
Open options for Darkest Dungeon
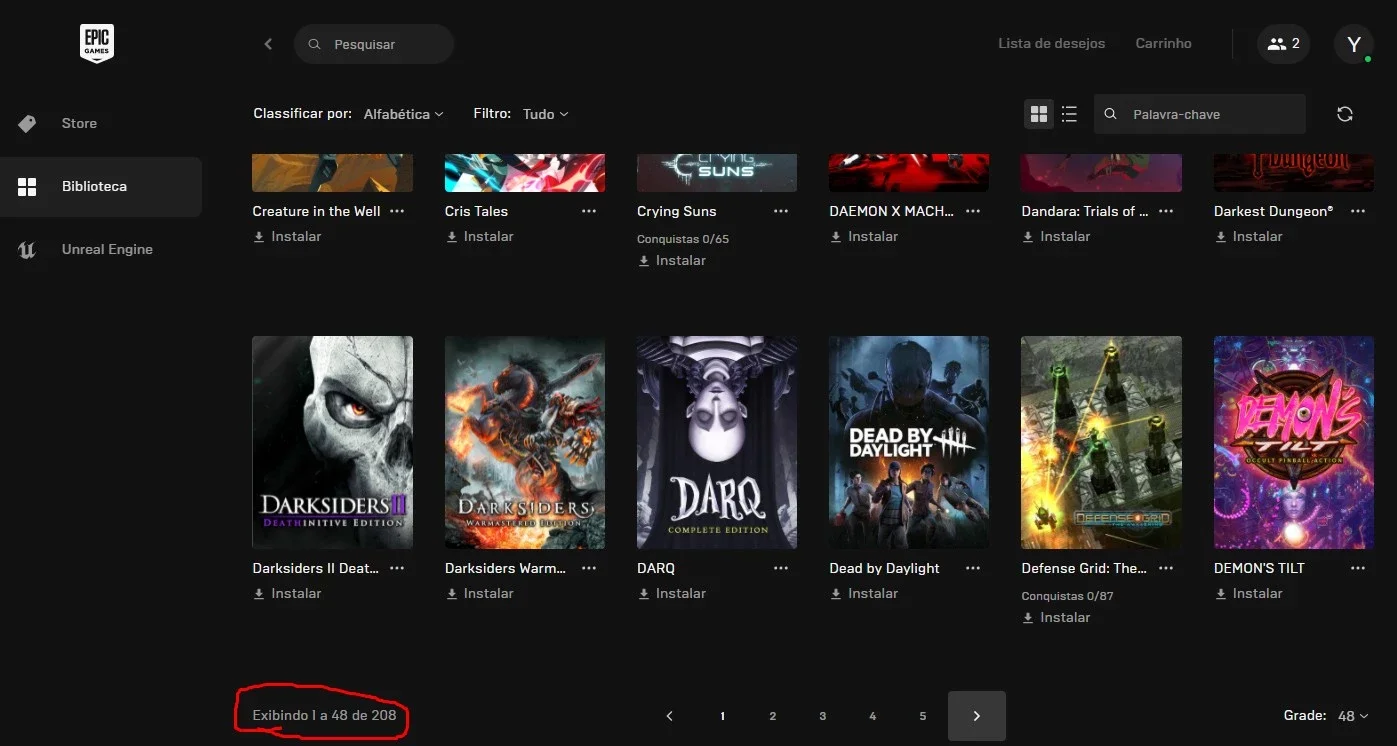point(1358,211)
